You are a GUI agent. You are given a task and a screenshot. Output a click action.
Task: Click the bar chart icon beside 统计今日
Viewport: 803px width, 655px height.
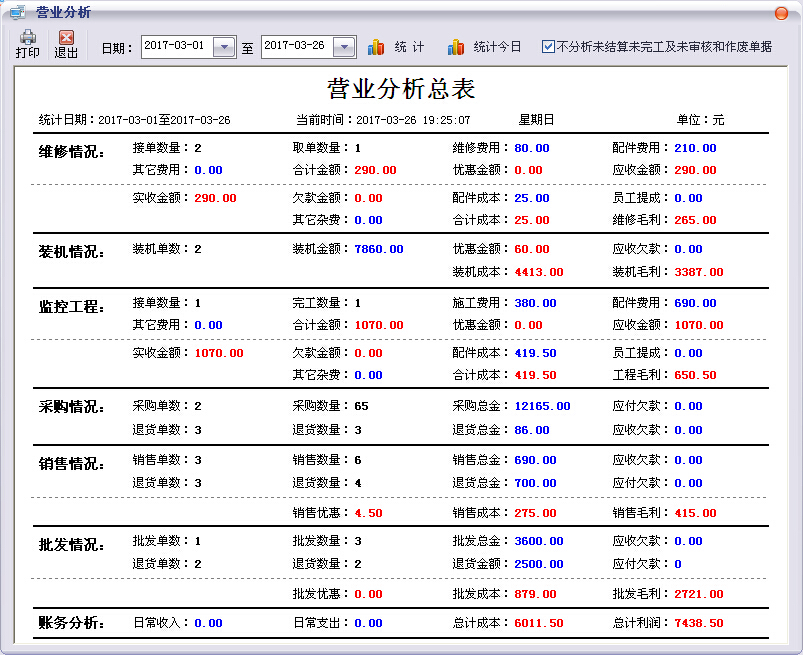[x=455, y=47]
